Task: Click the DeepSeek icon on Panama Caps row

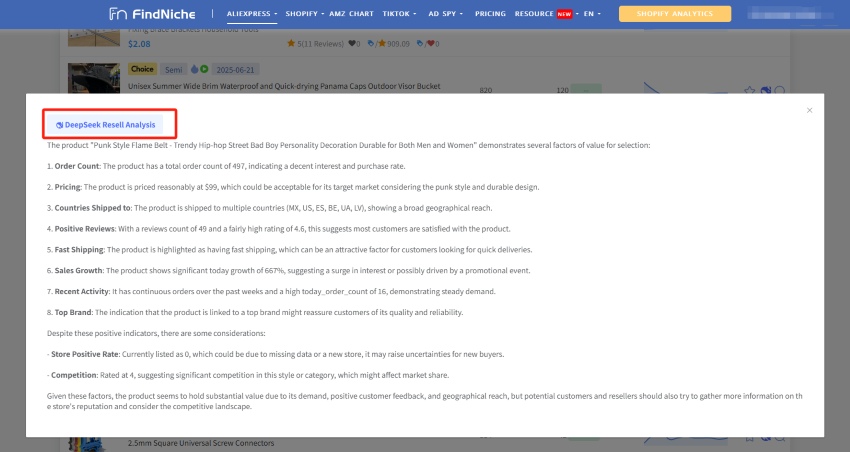Action: pos(765,90)
